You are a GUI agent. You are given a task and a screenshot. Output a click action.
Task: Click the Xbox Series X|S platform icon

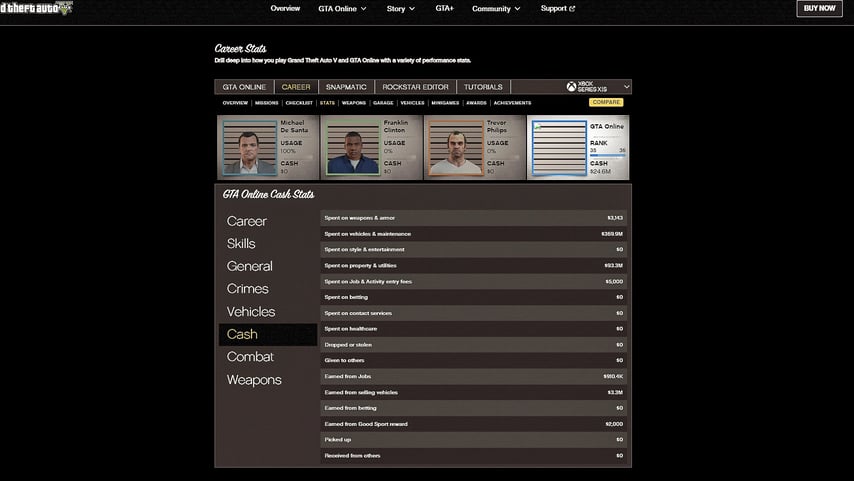[571, 87]
